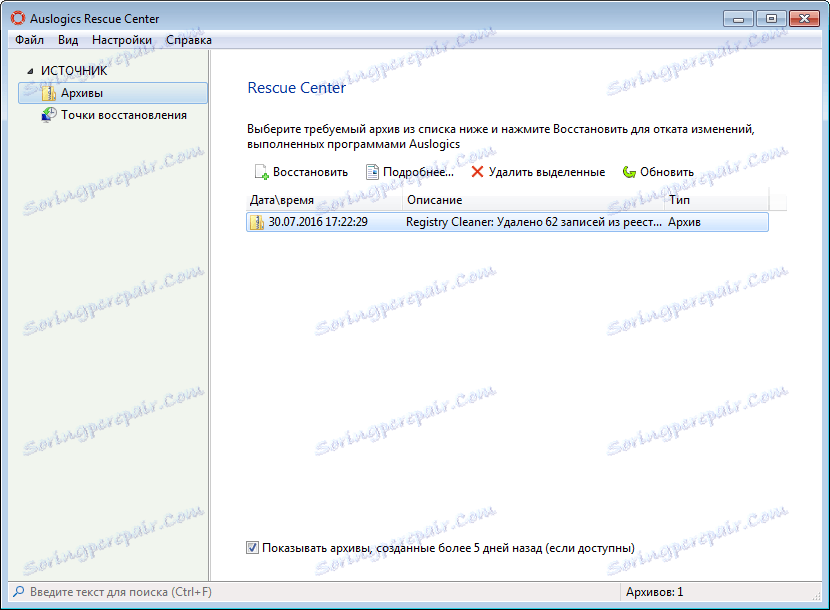Close the Auslogics Rescue Center window
Viewport: 830px width, 610px height.
[804, 19]
